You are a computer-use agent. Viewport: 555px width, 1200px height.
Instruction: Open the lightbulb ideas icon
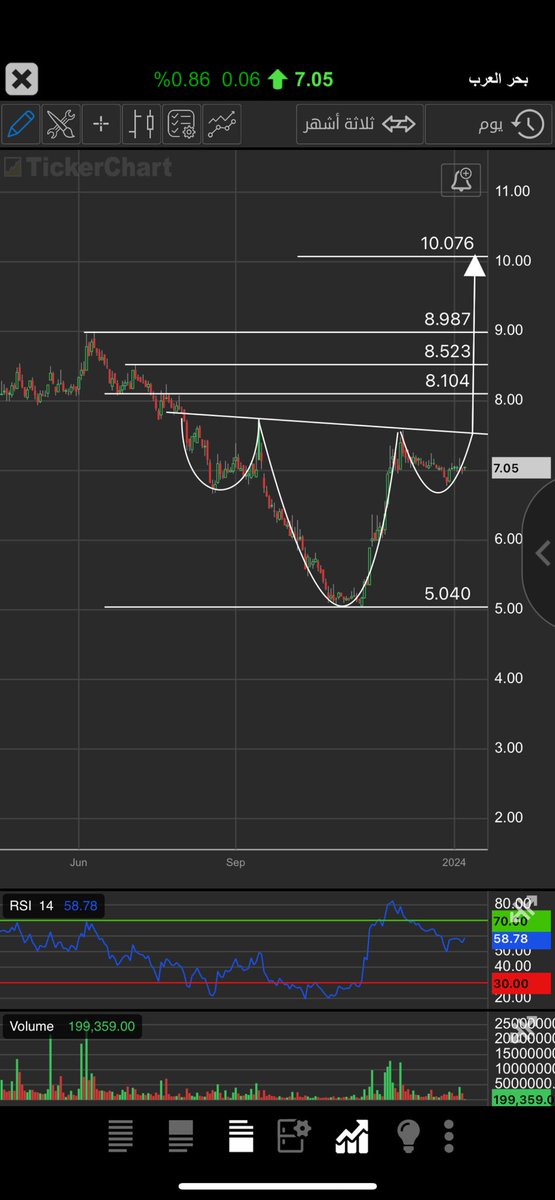point(408,1136)
